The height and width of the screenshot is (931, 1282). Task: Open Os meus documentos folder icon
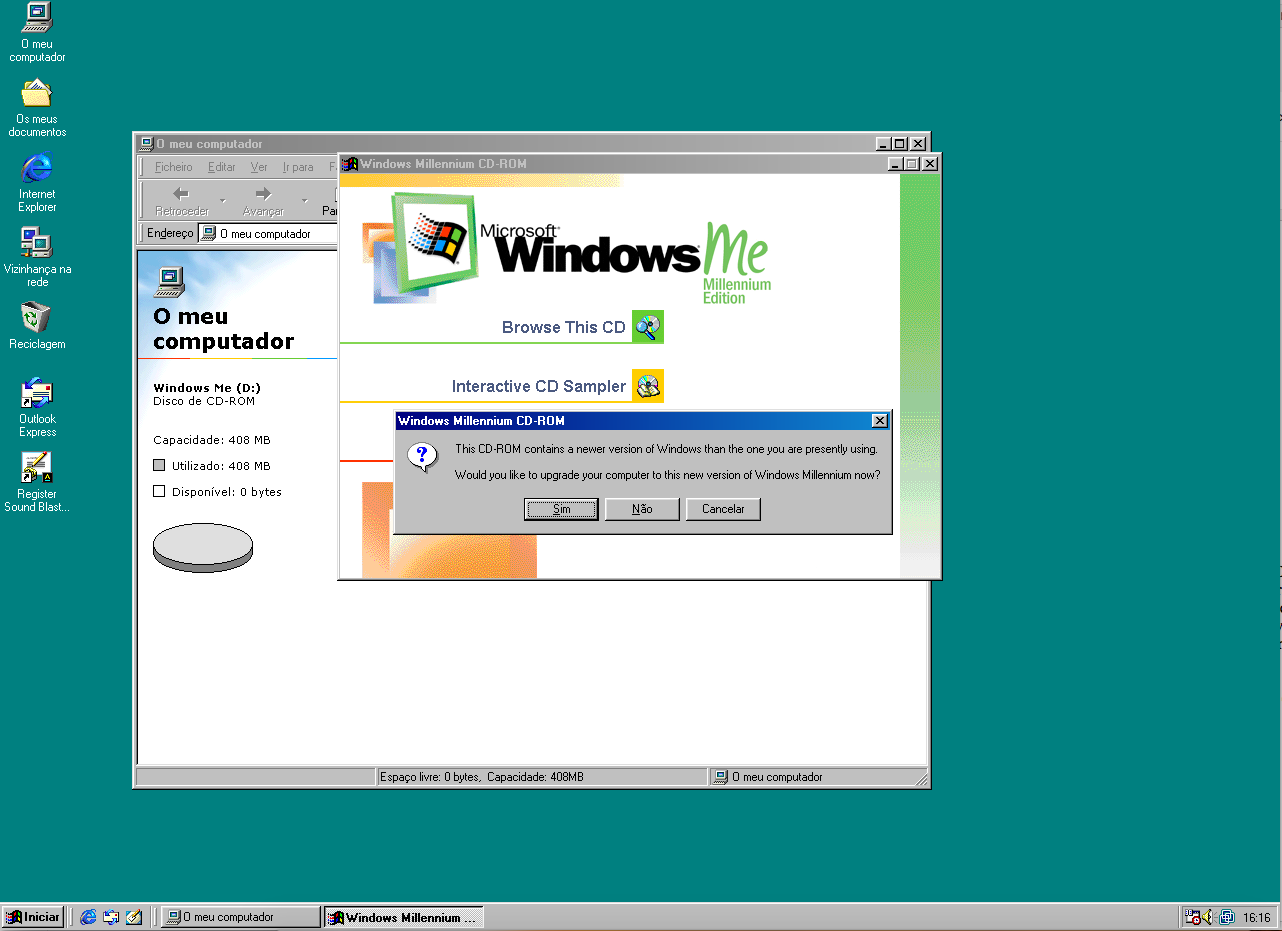pyautogui.click(x=37, y=94)
